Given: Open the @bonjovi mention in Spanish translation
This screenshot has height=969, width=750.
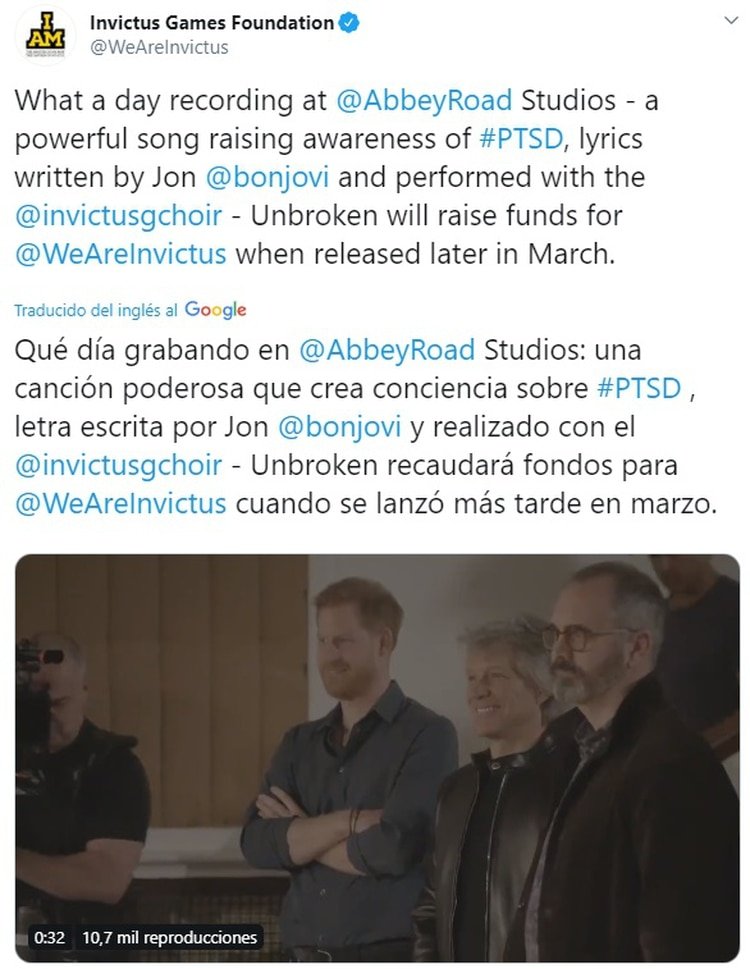Looking at the screenshot, I should 339,428.
